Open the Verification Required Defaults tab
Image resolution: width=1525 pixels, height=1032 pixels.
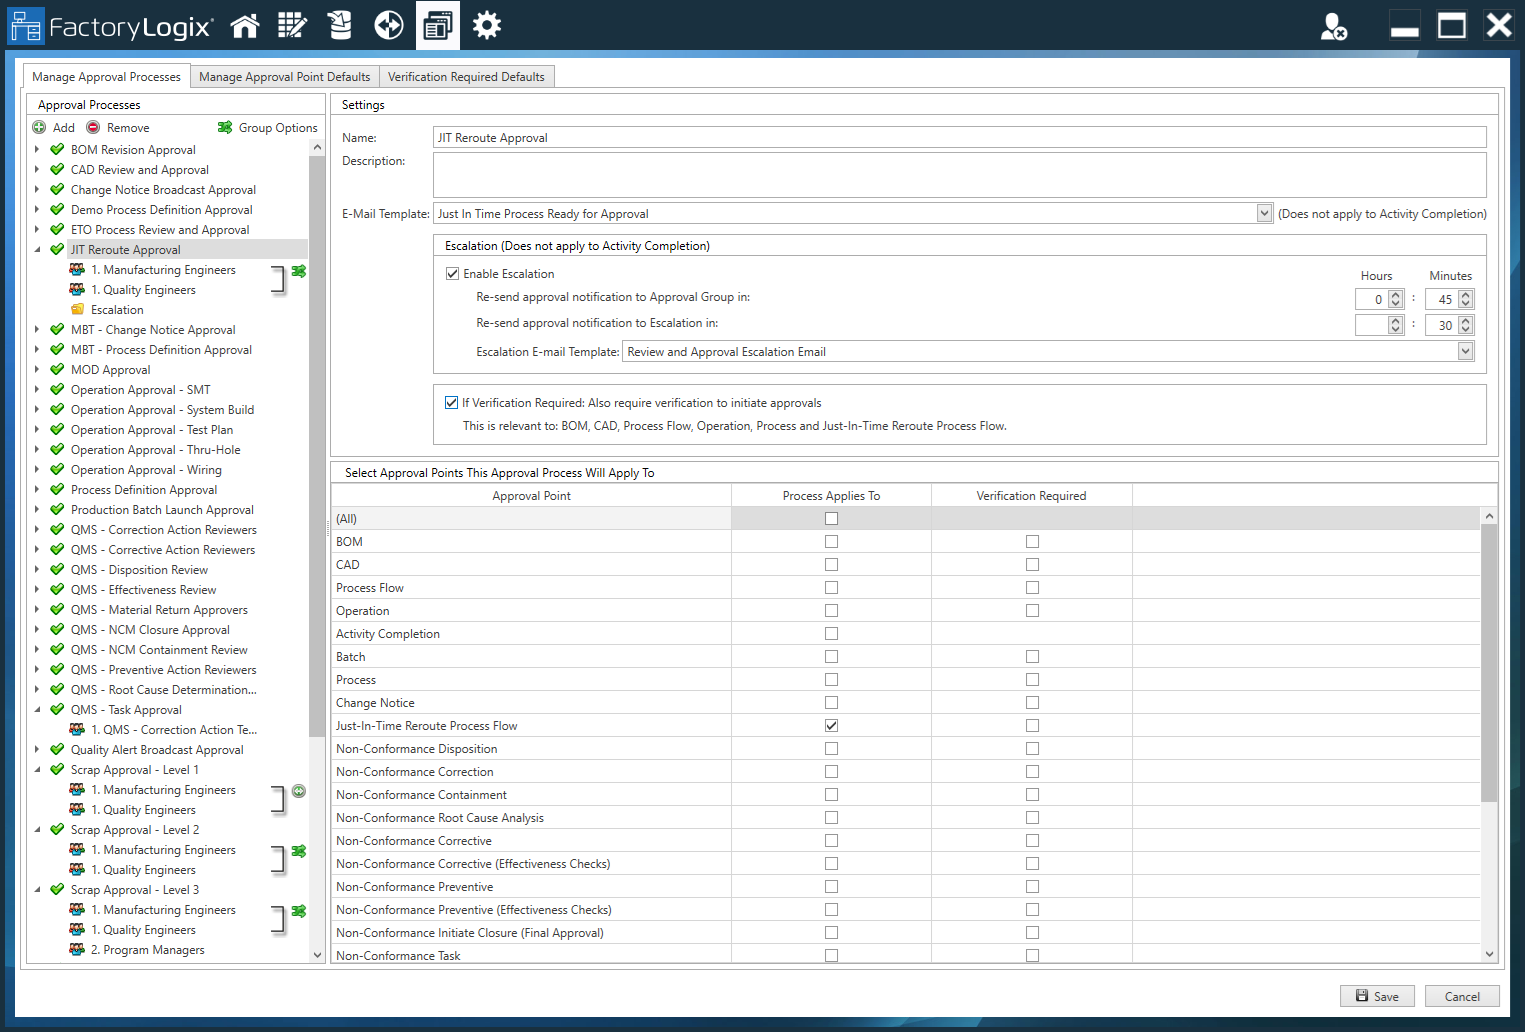click(x=466, y=77)
